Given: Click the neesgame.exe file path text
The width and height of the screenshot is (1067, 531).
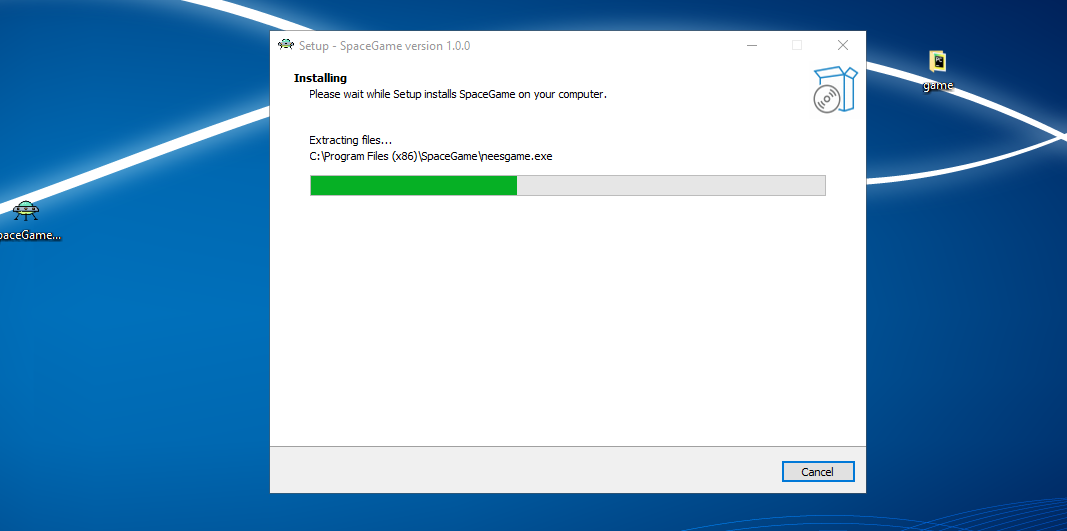Looking at the screenshot, I should click(x=430, y=156).
